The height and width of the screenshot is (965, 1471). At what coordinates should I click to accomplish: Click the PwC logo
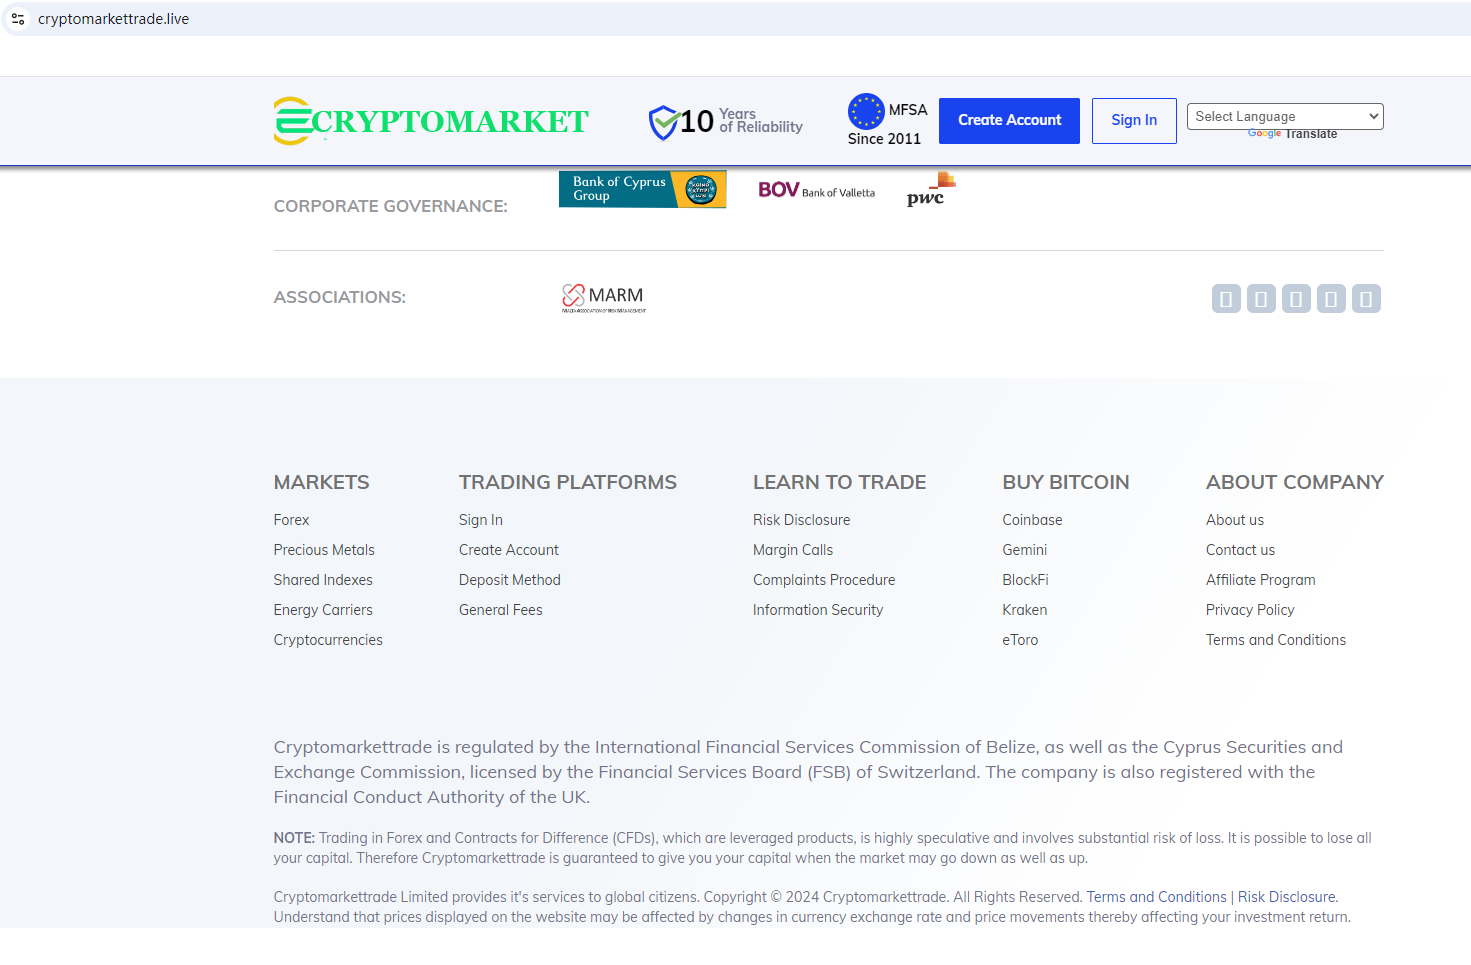point(931,189)
